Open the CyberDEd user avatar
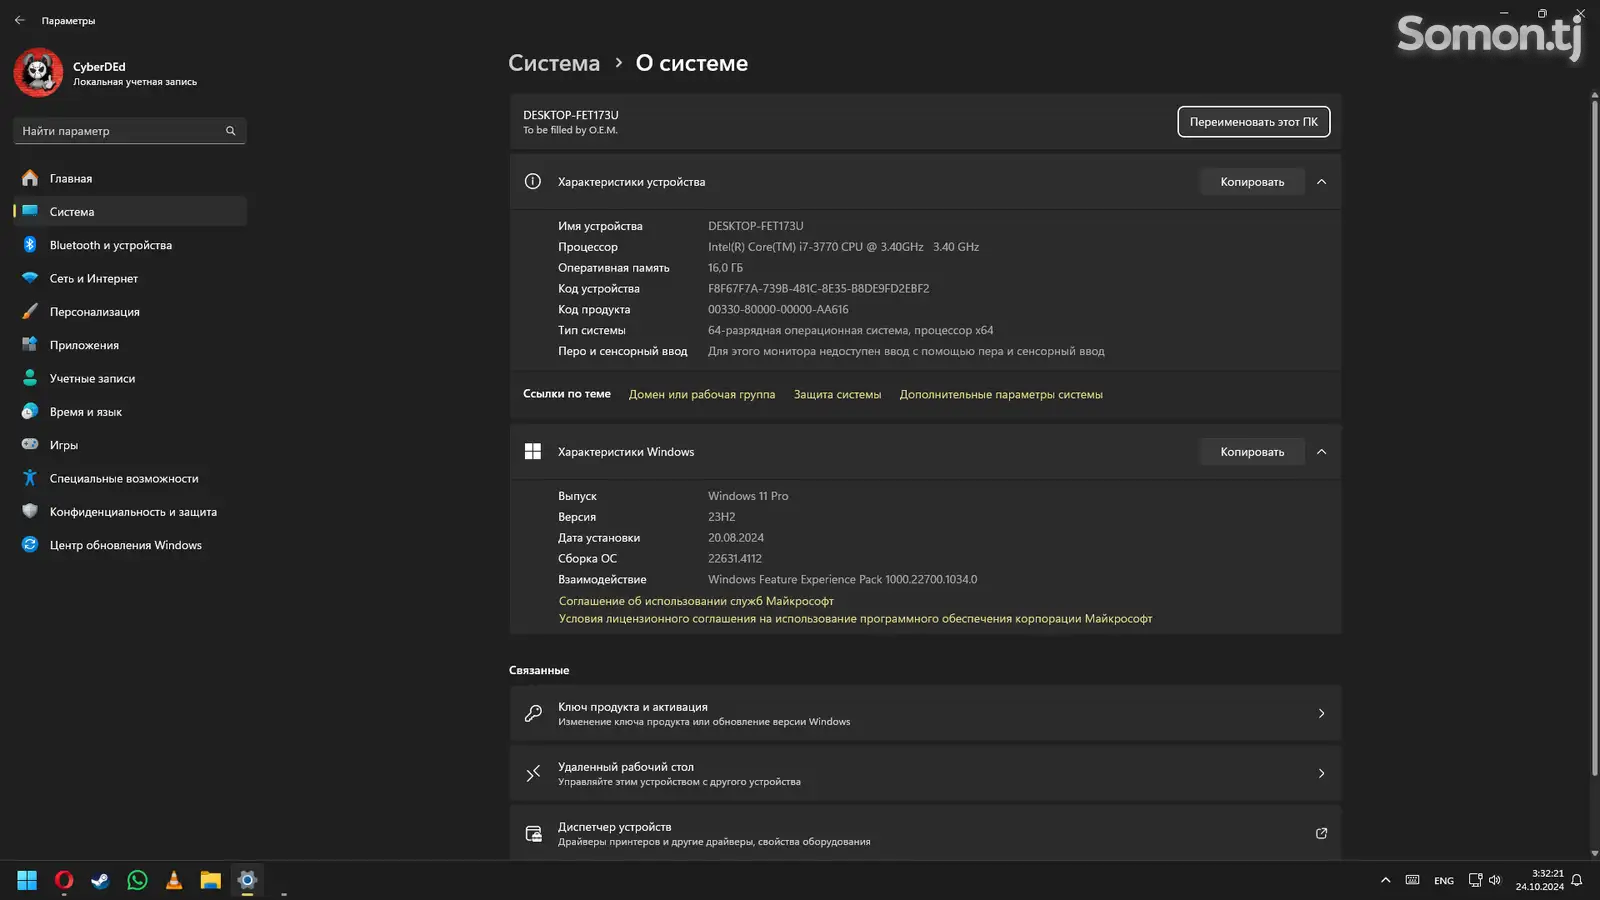This screenshot has width=1600, height=900. 38,73
